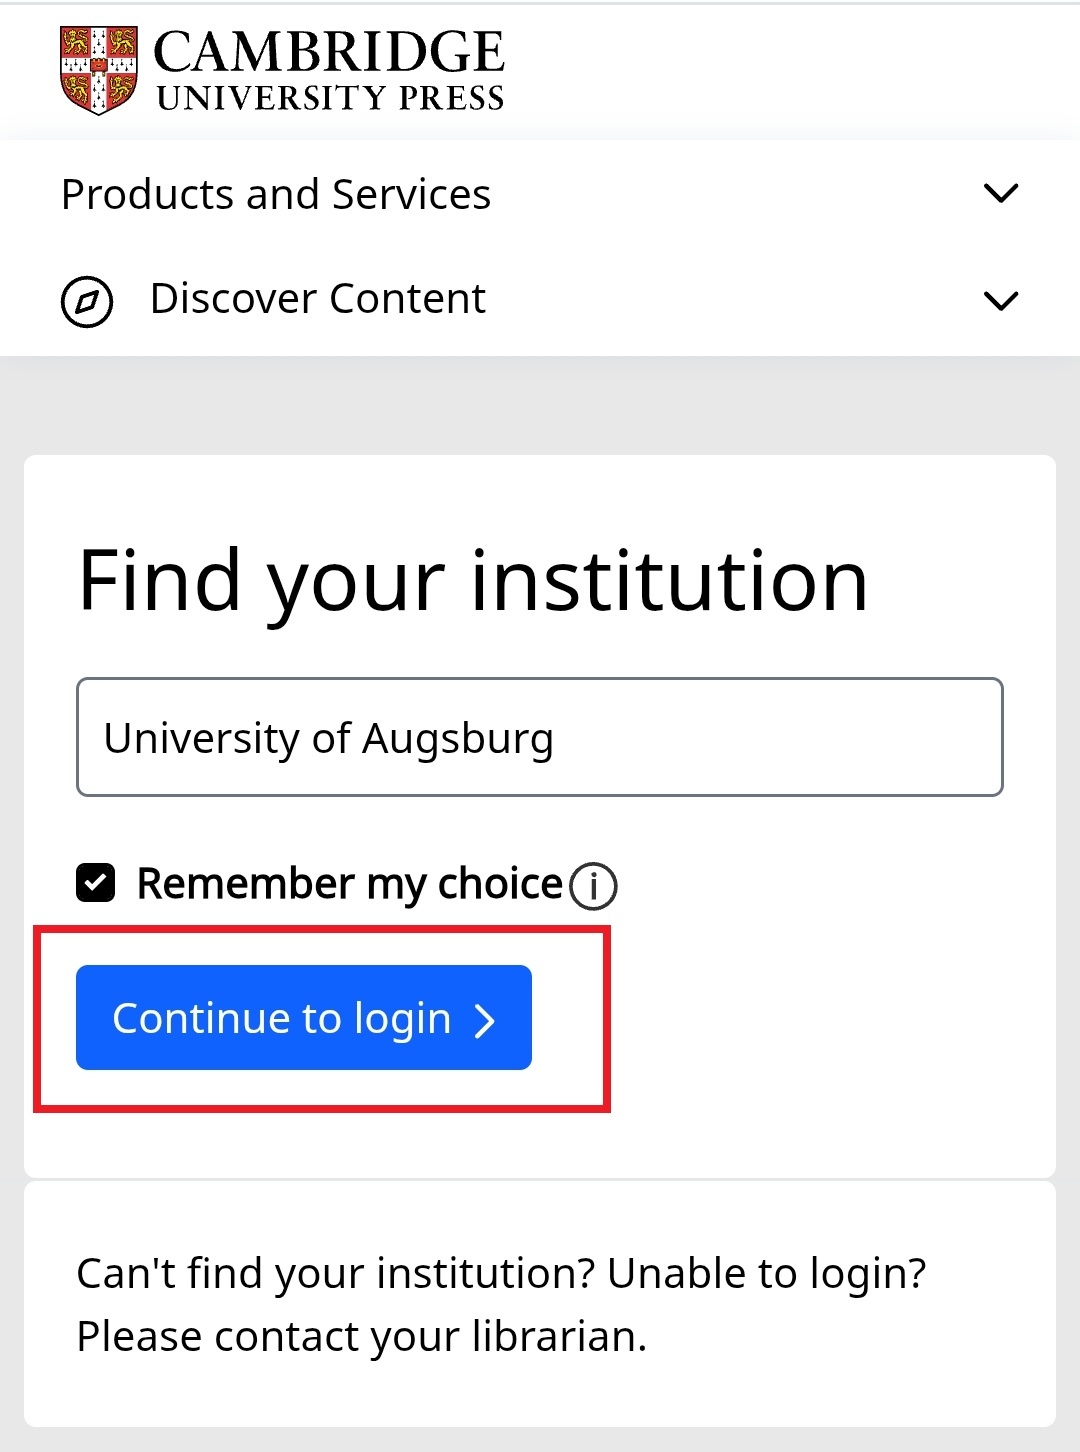Click the Unable to login? text

click(766, 1274)
